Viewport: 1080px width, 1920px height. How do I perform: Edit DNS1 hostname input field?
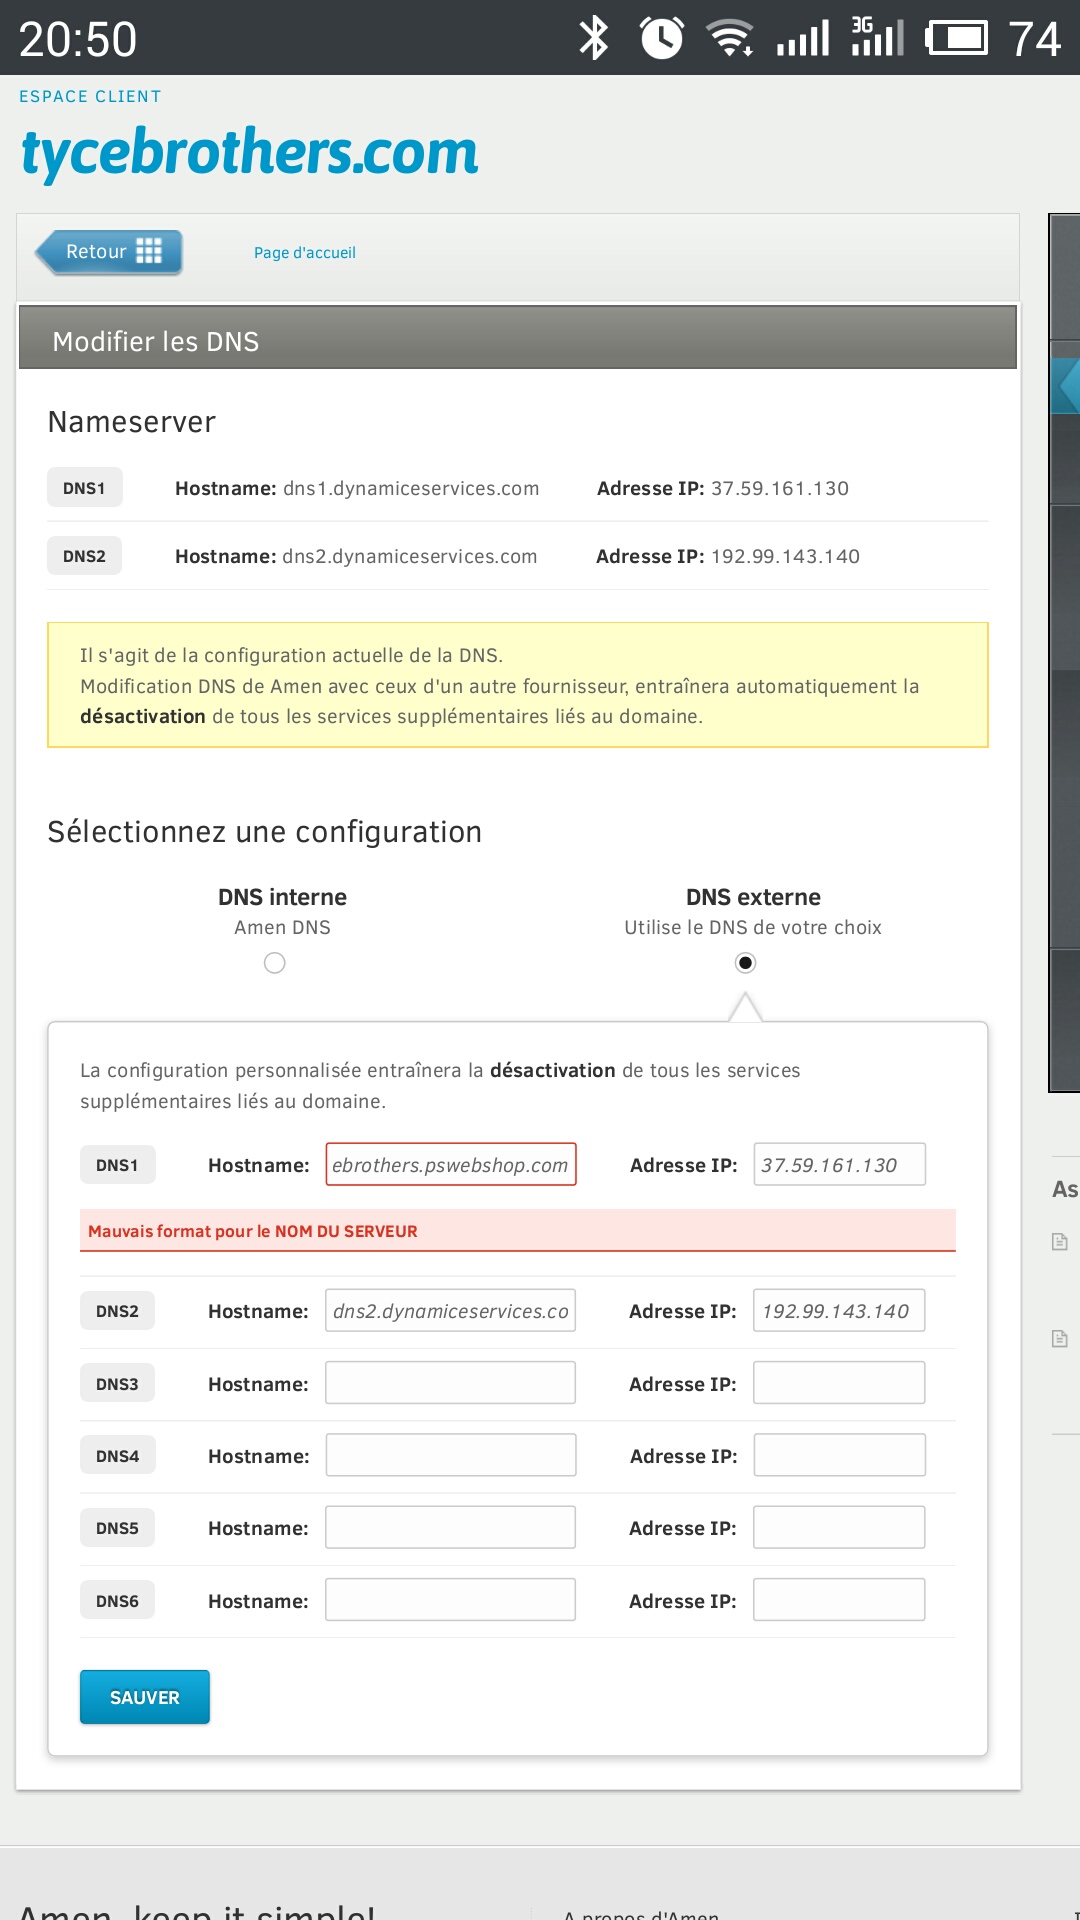(451, 1165)
